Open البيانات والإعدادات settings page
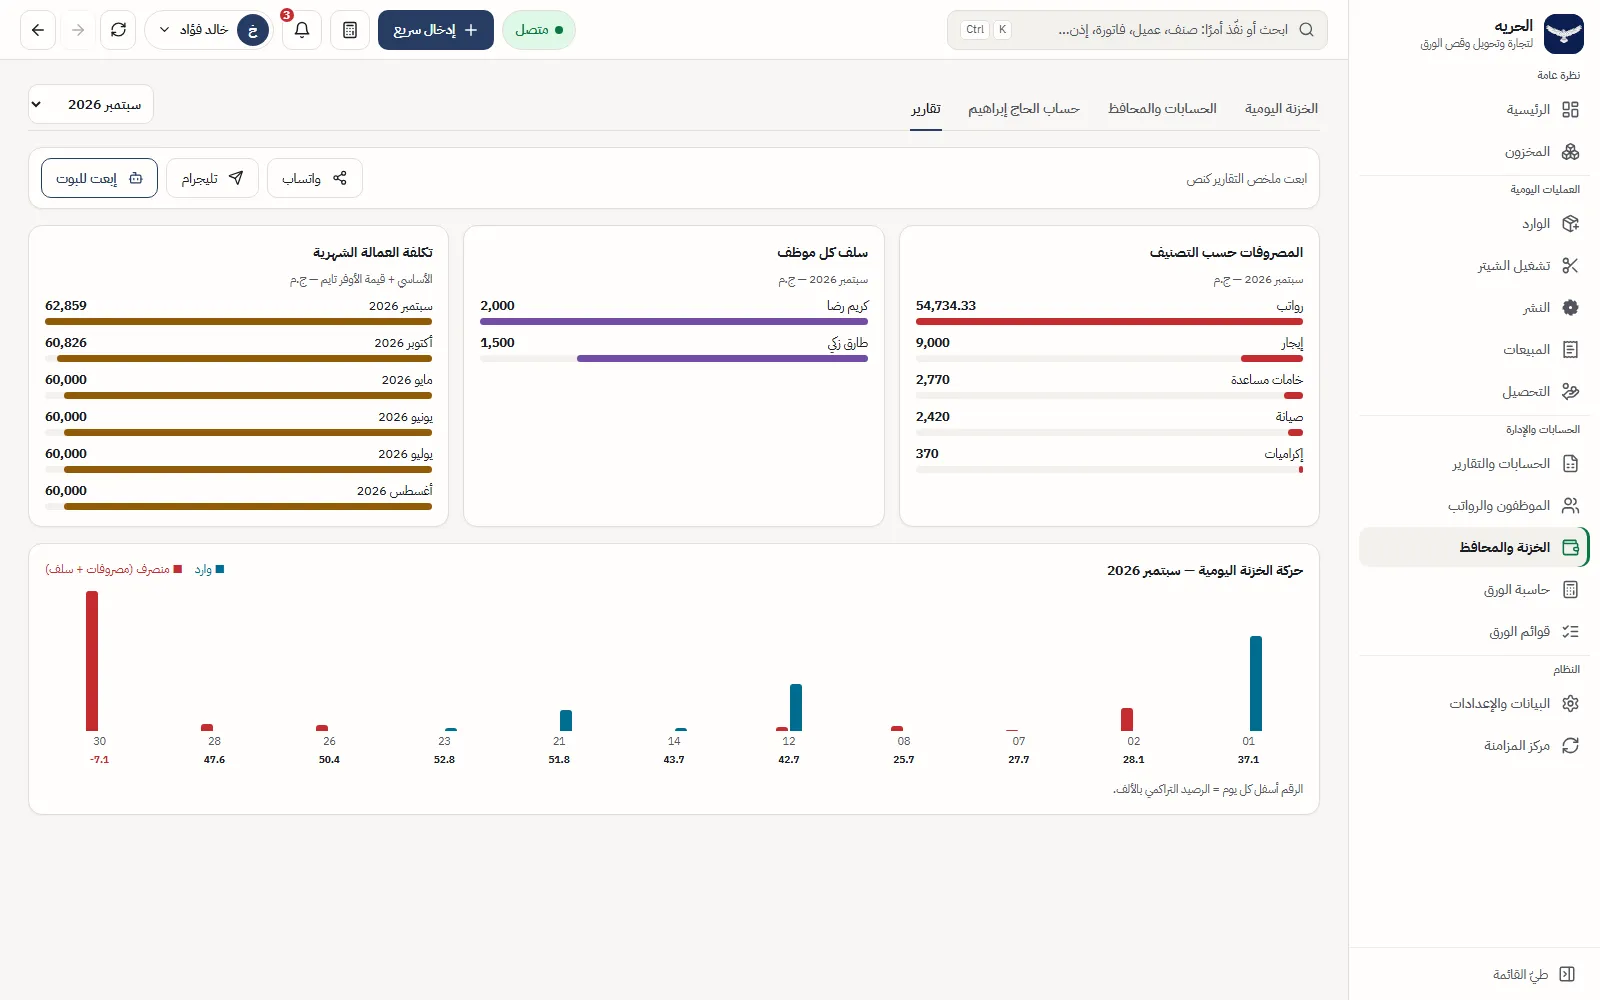Image resolution: width=1600 pixels, height=1000 pixels. [1474, 704]
